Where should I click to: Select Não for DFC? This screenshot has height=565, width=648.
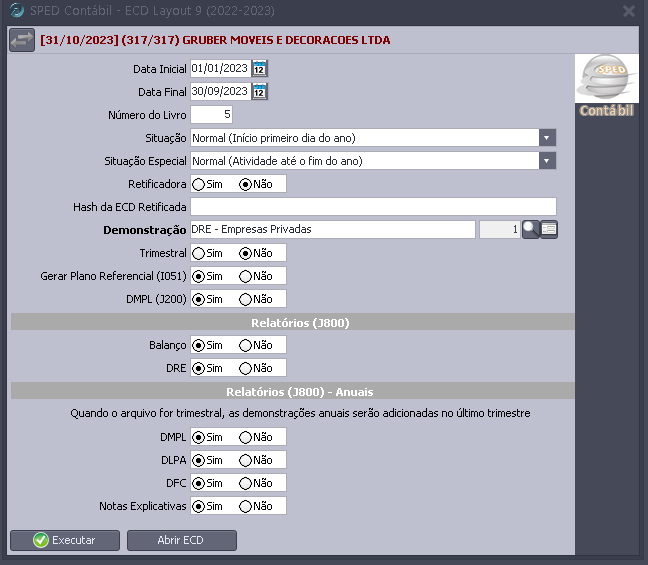point(255,483)
